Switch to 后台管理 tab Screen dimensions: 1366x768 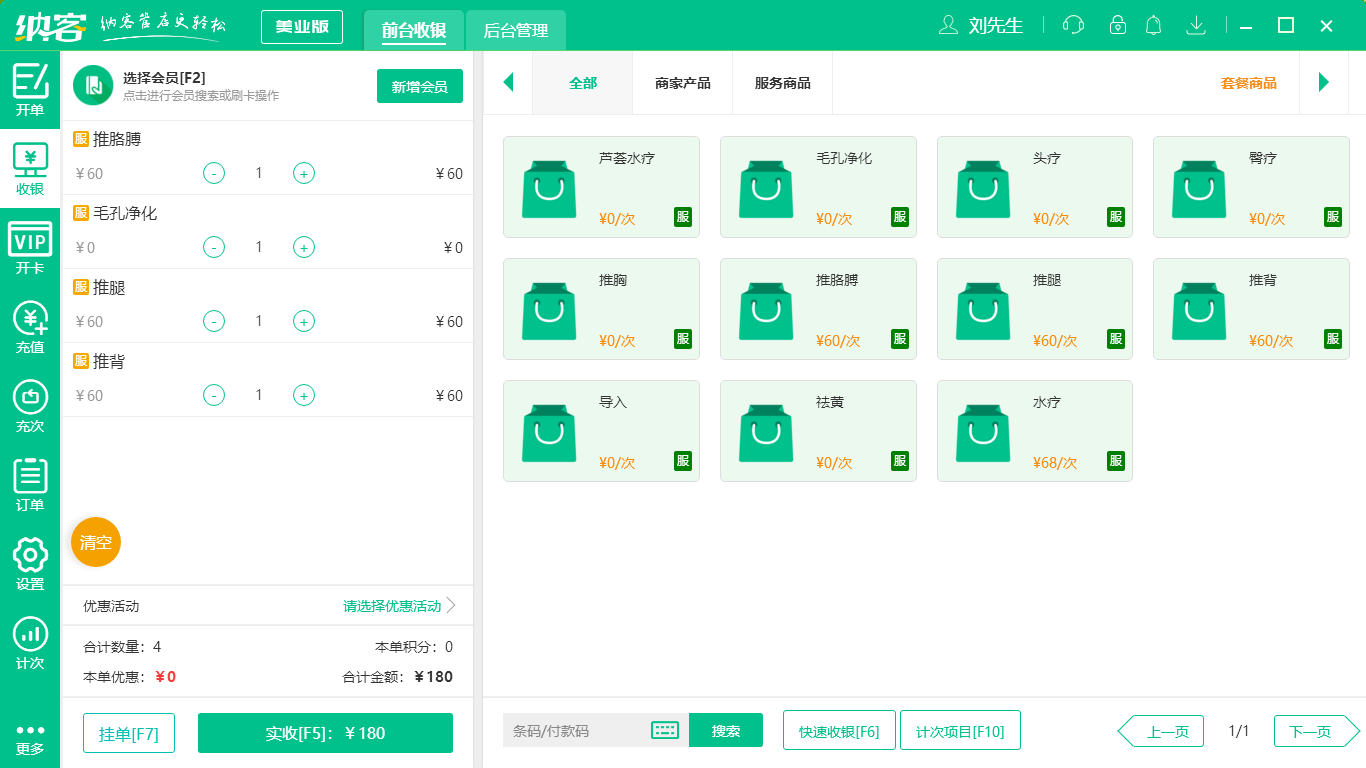516,31
